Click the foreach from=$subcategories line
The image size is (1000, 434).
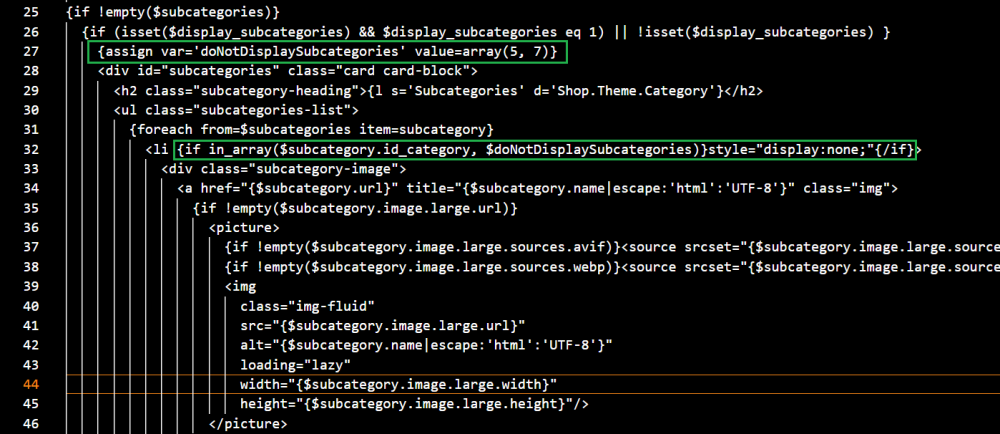[311, 130]
